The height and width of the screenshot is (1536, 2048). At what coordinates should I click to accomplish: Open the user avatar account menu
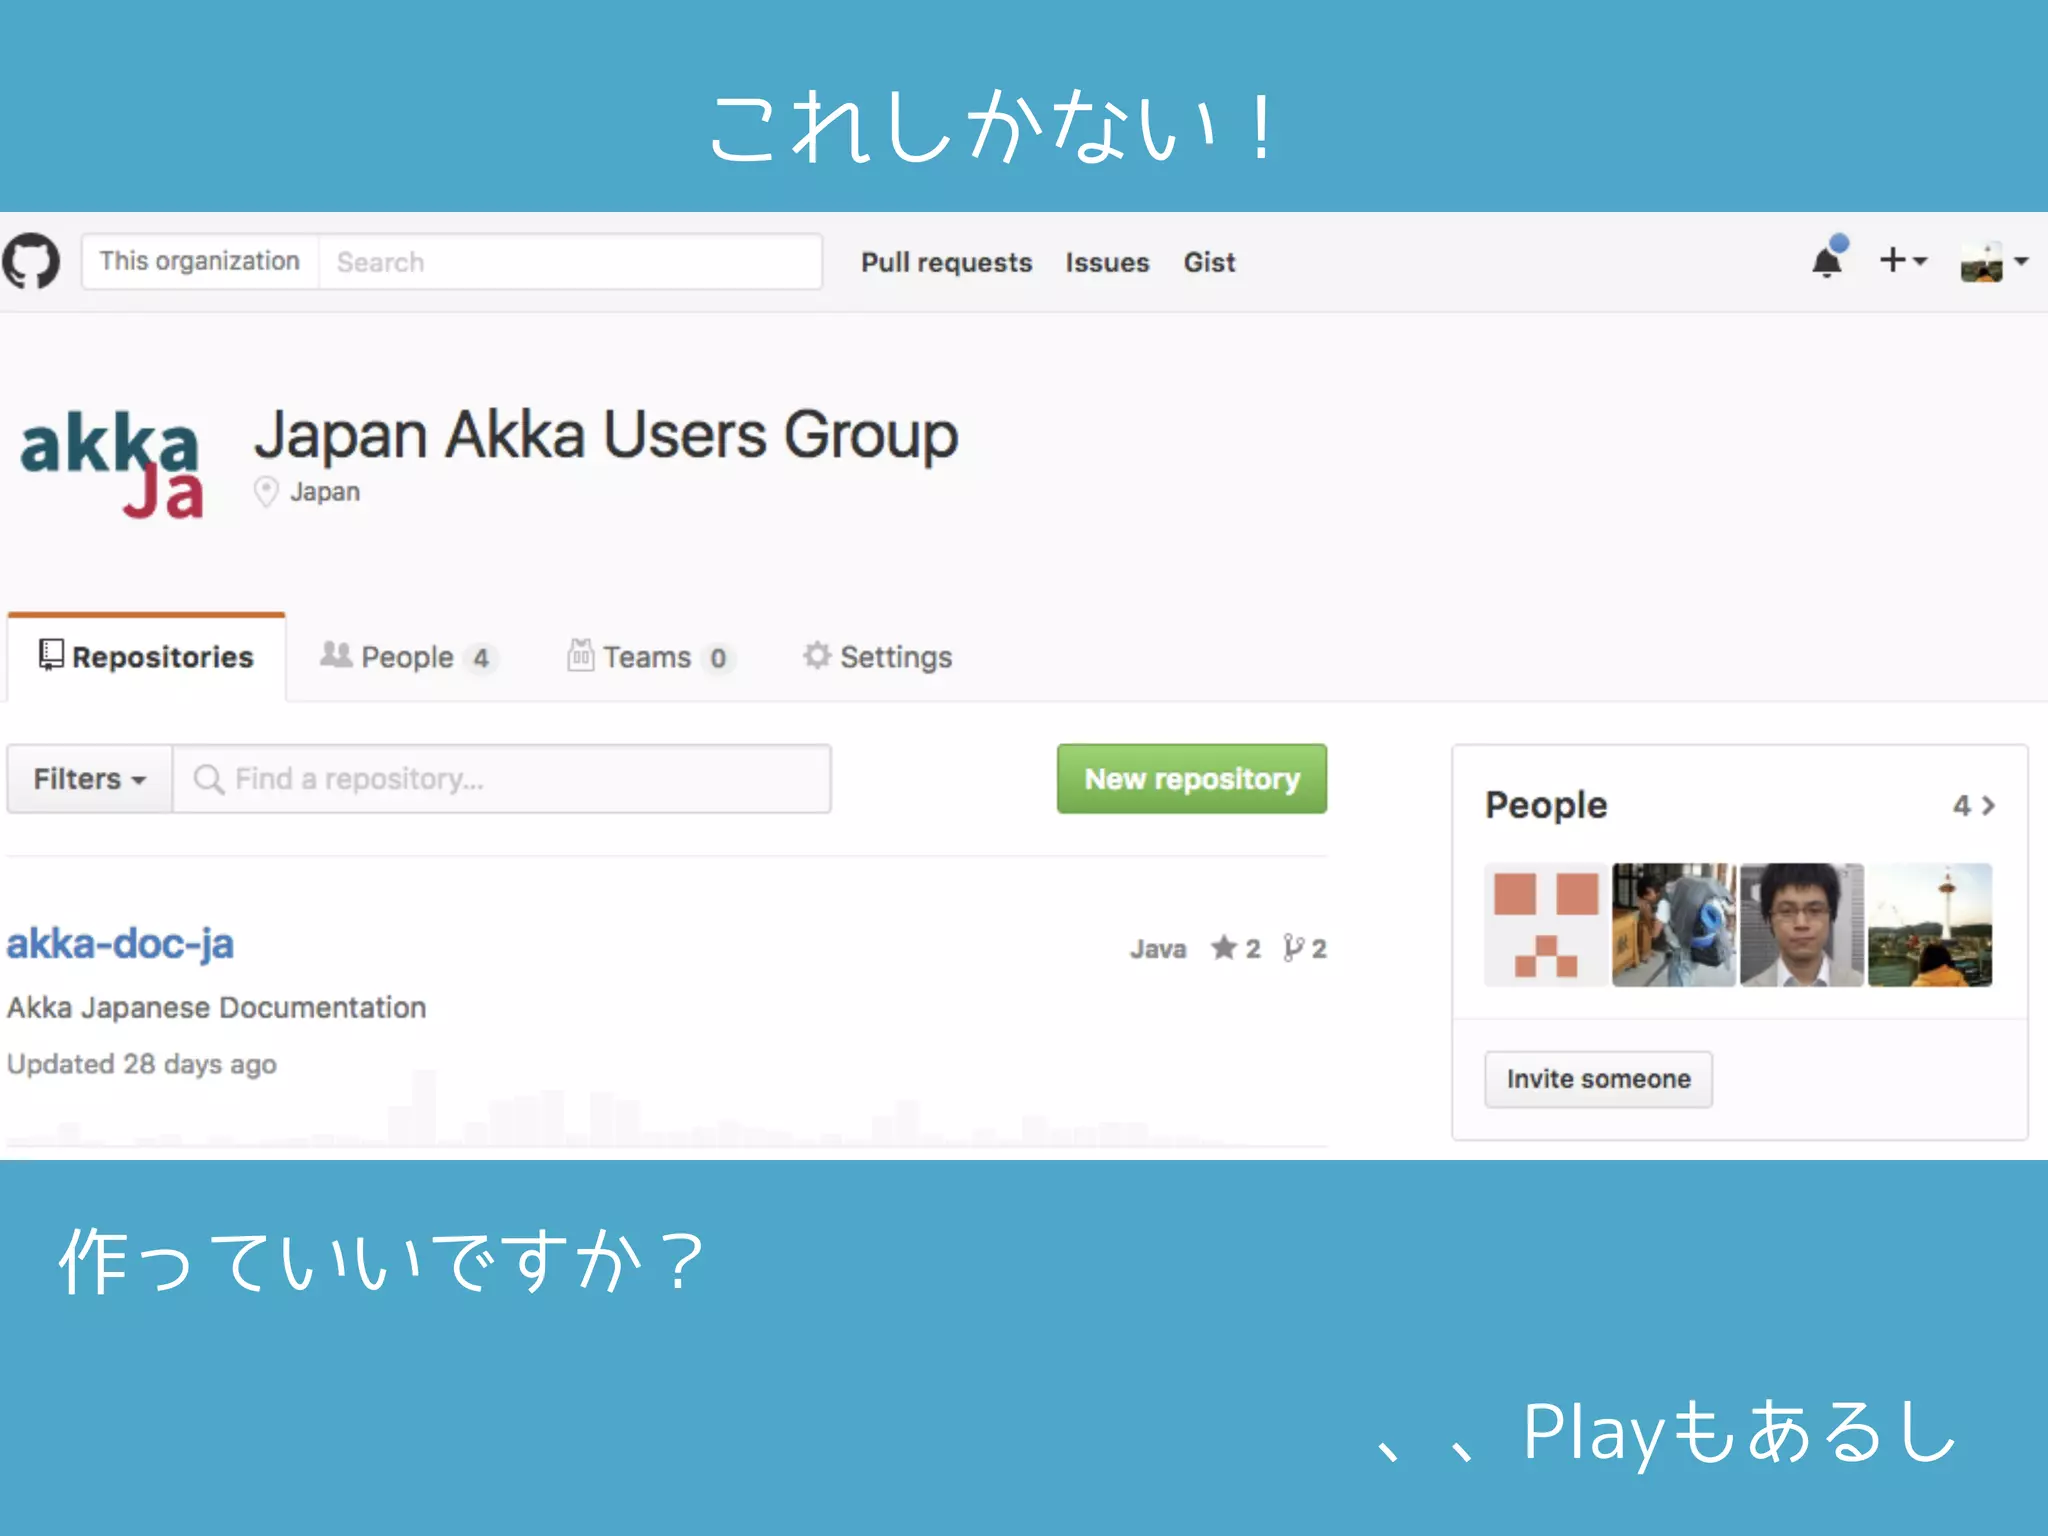click(x=1994, y=262)
